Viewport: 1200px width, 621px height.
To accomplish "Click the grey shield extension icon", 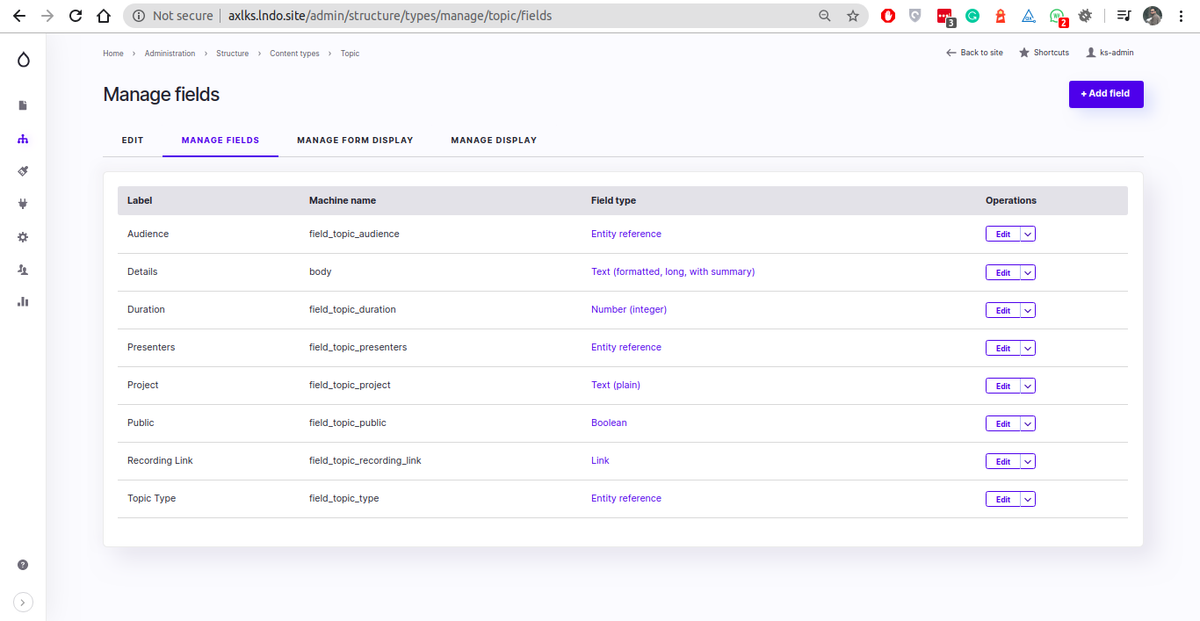I will 915,16.
